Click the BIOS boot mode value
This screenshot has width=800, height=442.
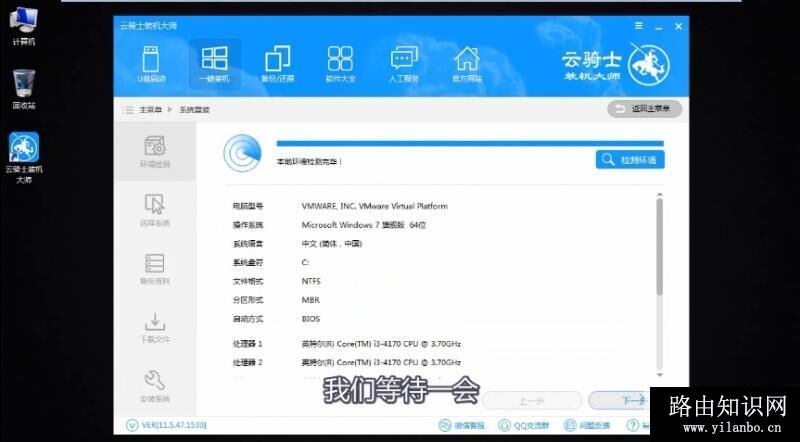tap(311, 319)
